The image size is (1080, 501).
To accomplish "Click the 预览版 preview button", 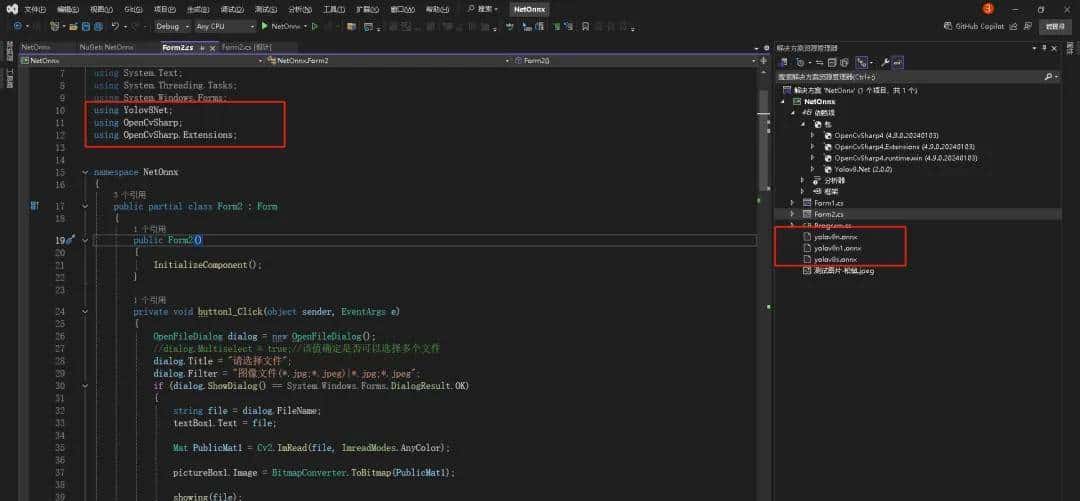I will (x=1055, y=26).
